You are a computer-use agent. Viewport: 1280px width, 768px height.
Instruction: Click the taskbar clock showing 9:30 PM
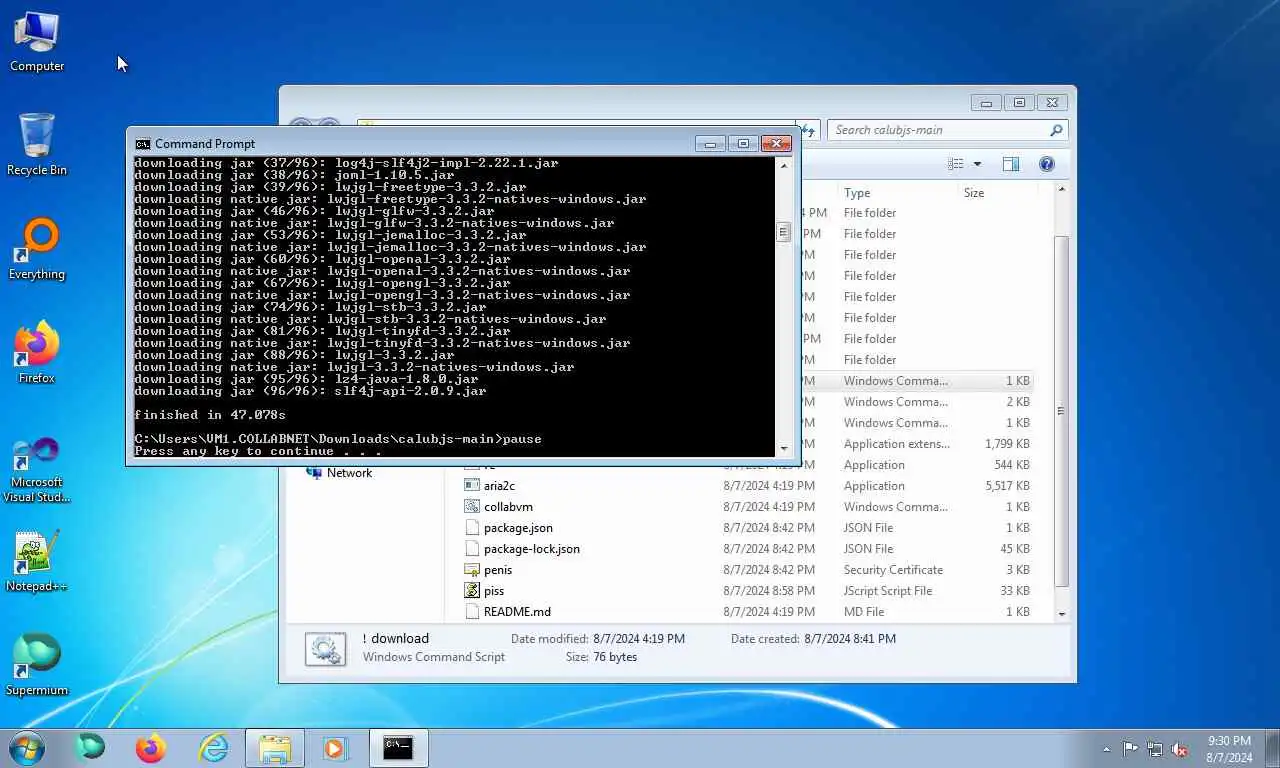click(1229, 749)
